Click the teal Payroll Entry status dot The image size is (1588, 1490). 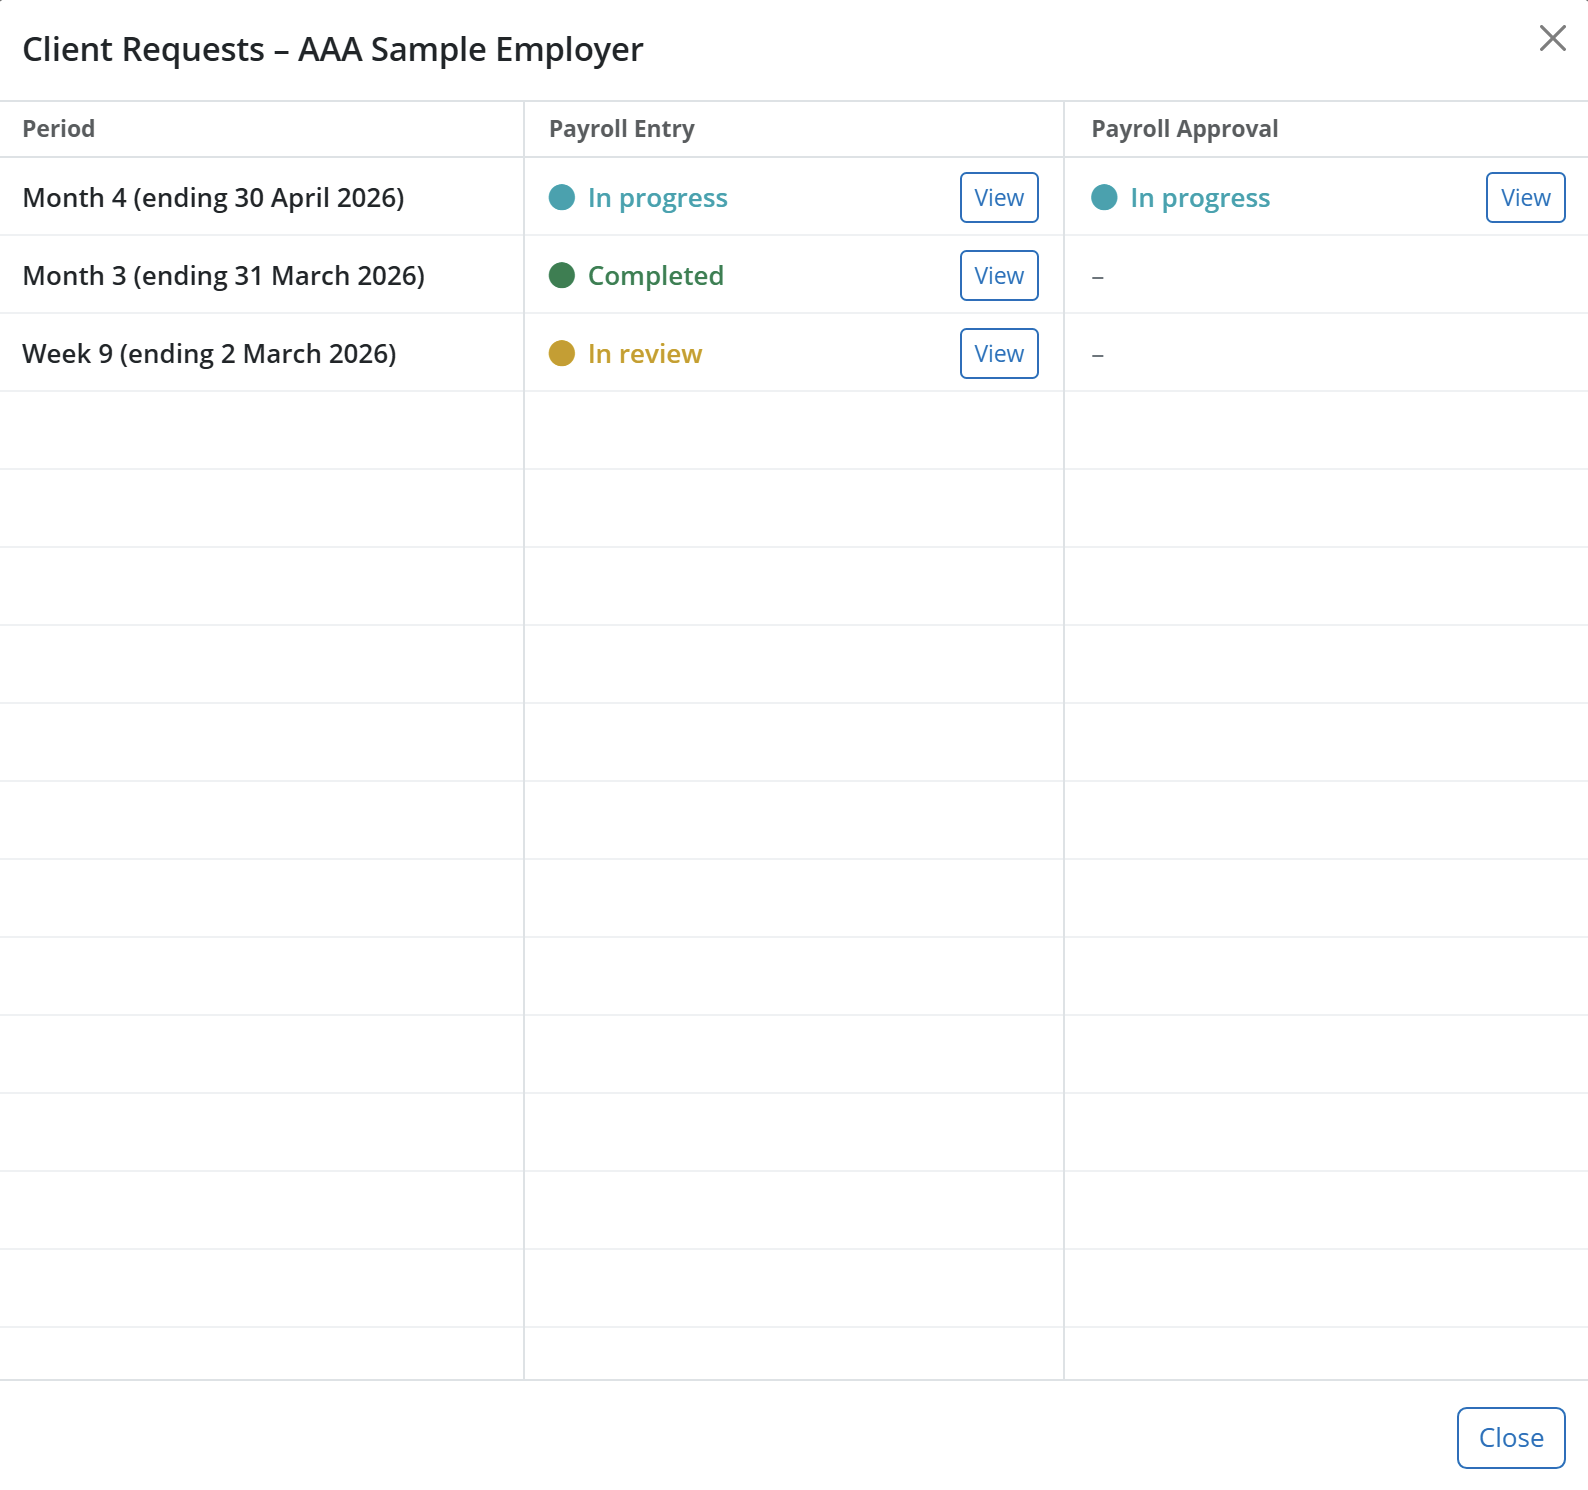(x=562, y=197)
